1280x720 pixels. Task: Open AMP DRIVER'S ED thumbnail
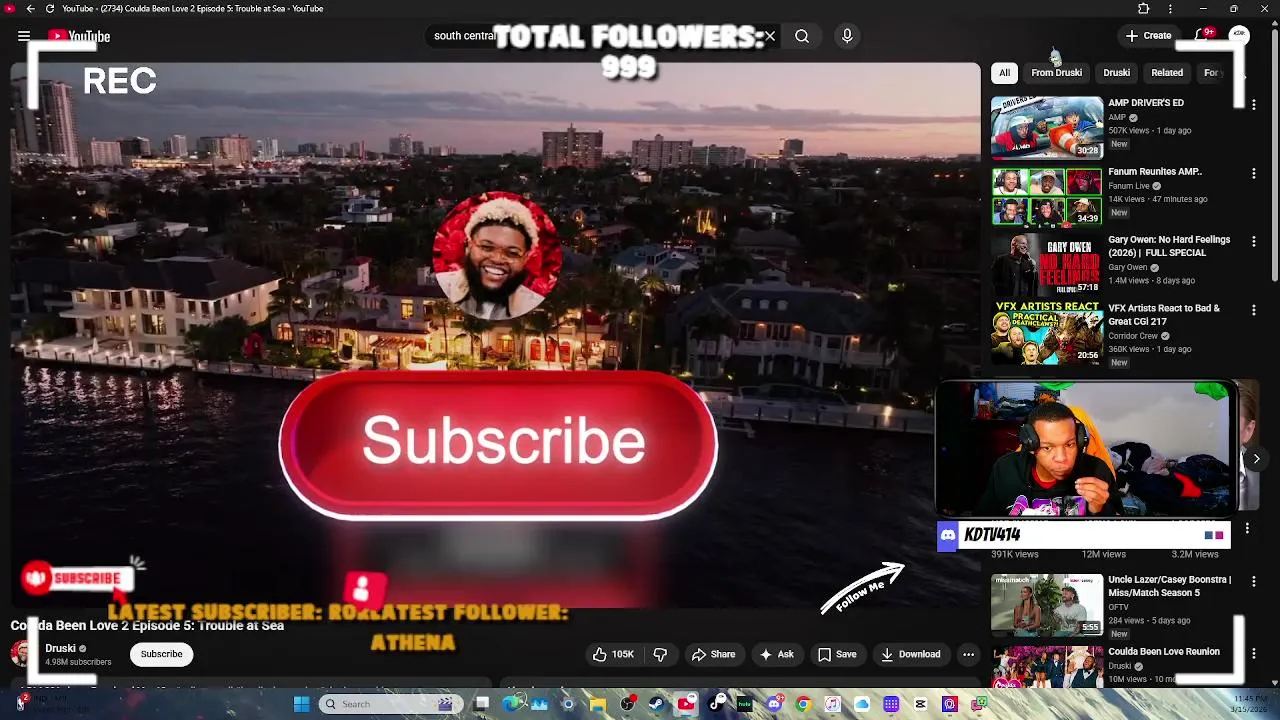[x=1047, y=127]
